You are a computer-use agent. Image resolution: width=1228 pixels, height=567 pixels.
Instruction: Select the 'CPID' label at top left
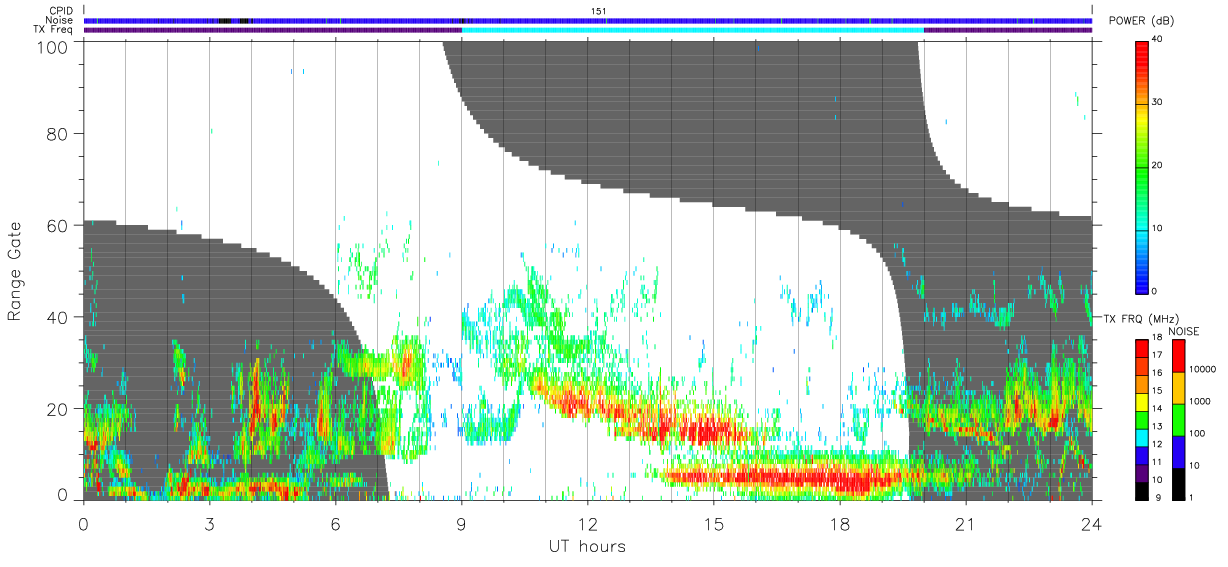62,11
